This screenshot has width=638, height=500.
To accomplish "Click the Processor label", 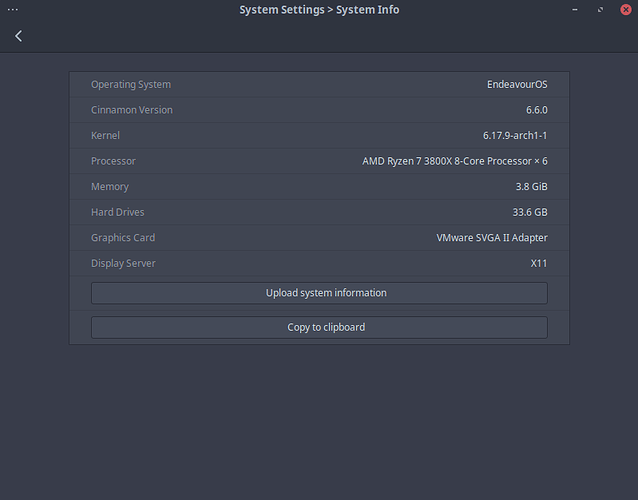I will tap(114, 161).
